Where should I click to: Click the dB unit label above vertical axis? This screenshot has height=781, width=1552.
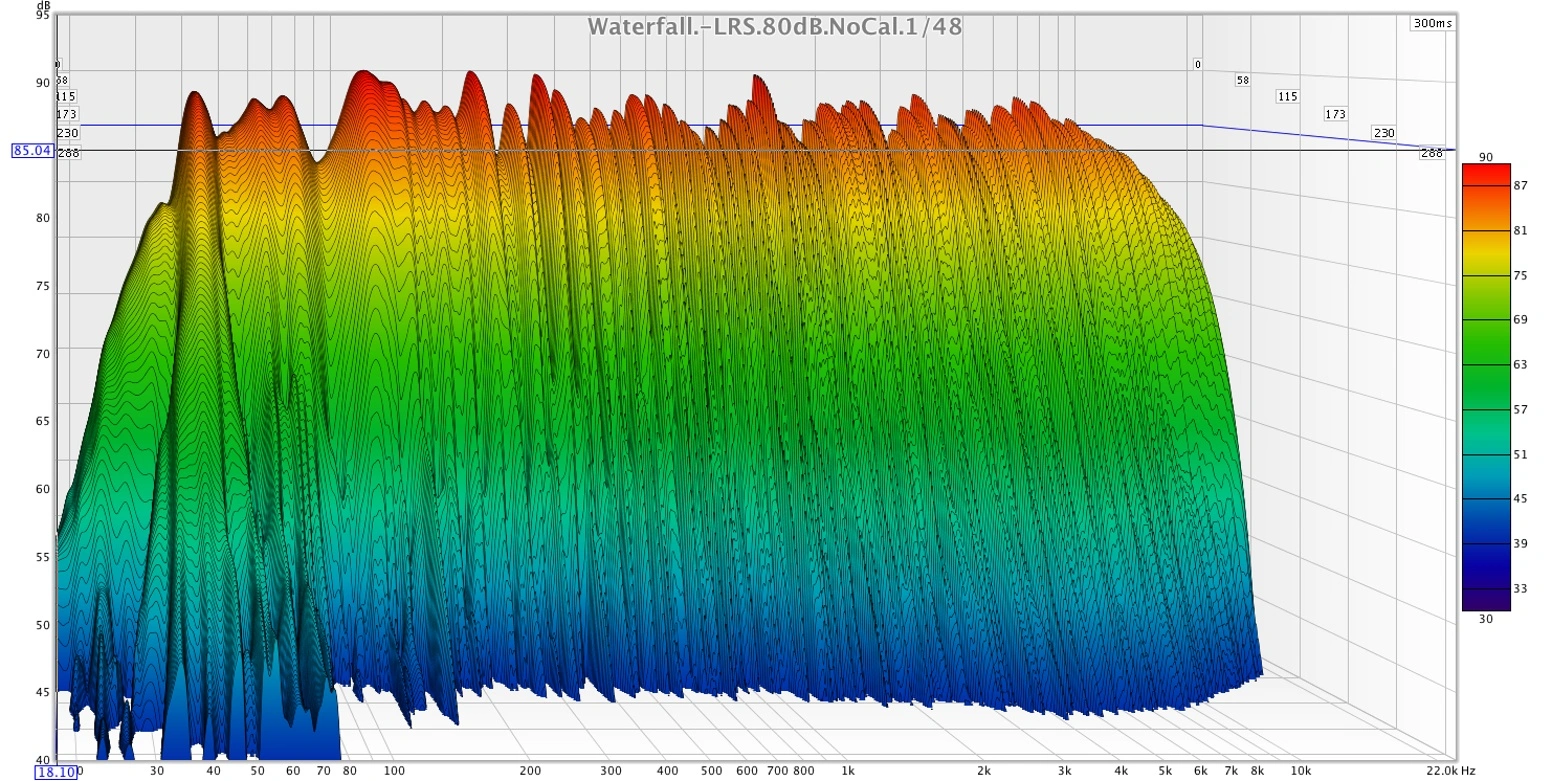point(43,5)
